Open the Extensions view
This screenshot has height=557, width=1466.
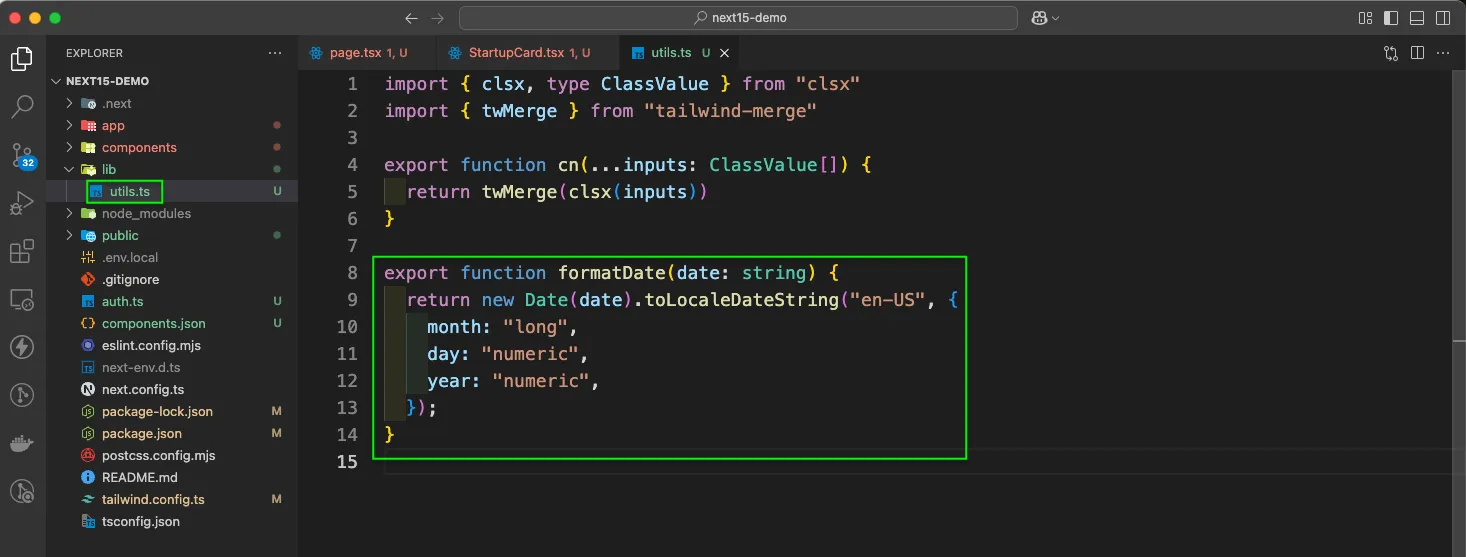[x=22, y=252]
